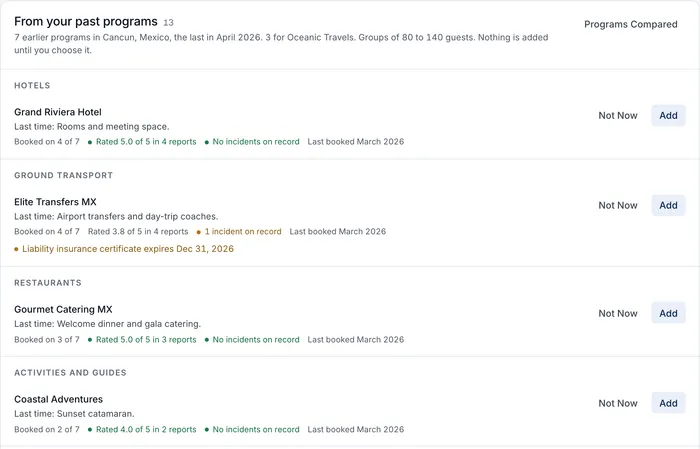Click the GROUND TRANSPORT section heading
The width and height of the screenshot is (700, 449).
coord(63,175)
